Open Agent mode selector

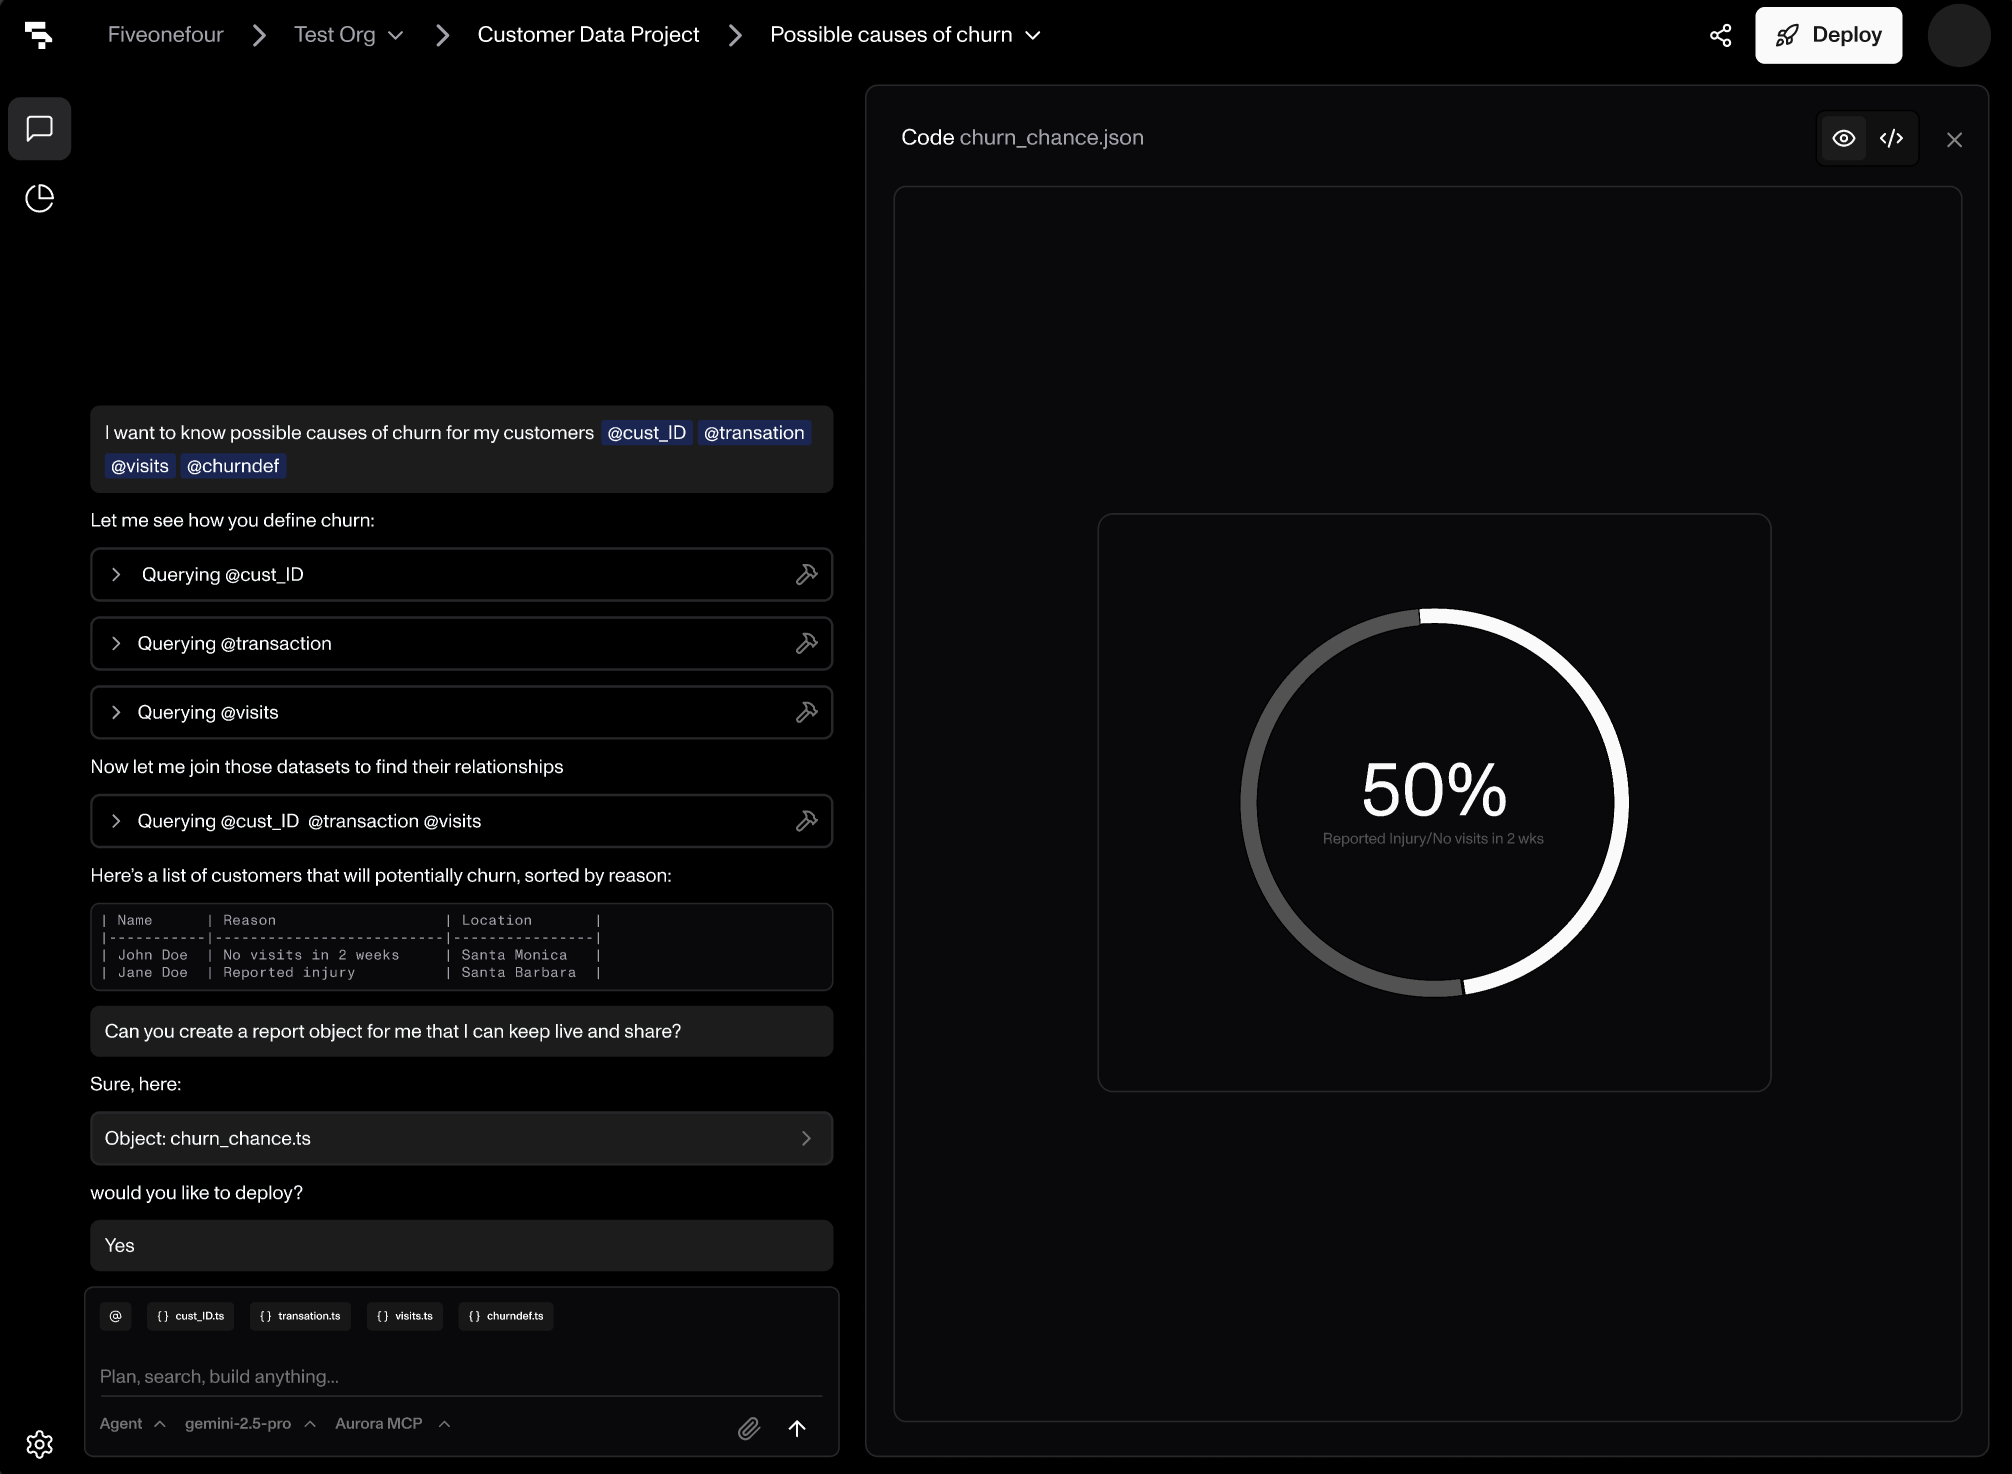coord(133,1423)
